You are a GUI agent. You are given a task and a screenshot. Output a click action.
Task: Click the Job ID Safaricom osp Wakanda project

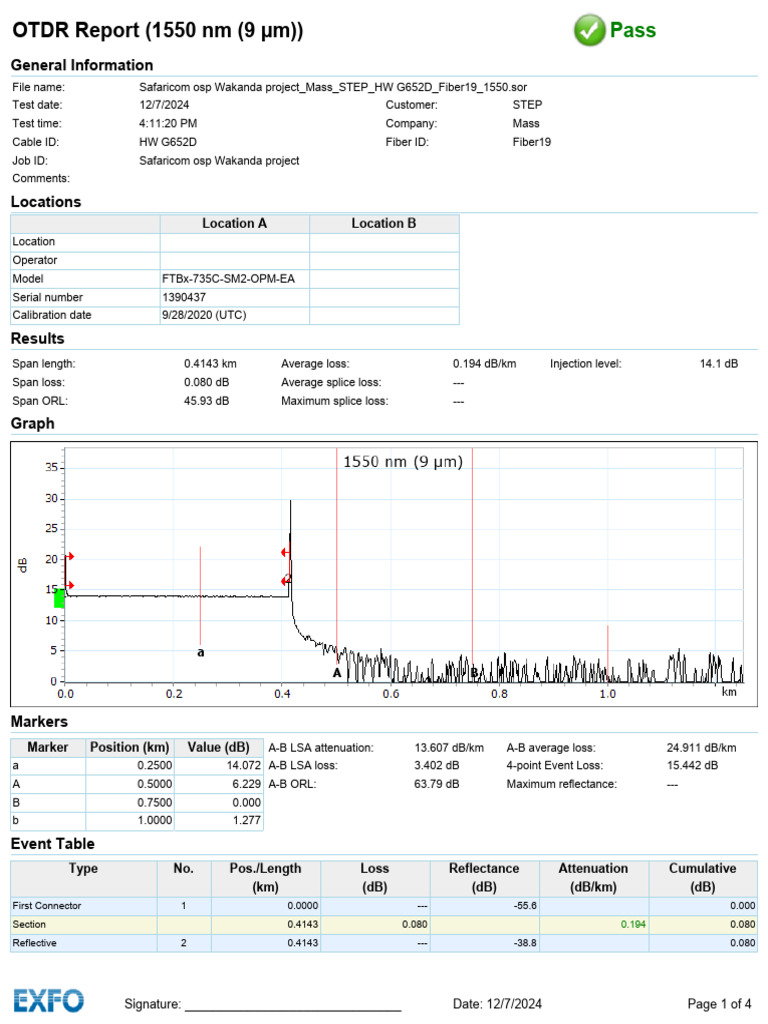point(219,161)
